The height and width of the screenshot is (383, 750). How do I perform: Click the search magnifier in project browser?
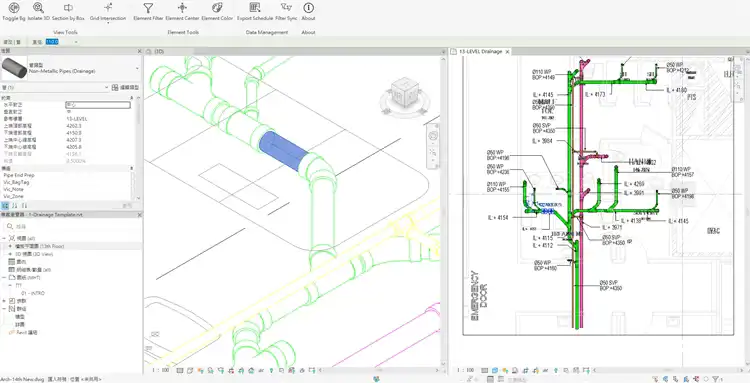coord(10,226)
